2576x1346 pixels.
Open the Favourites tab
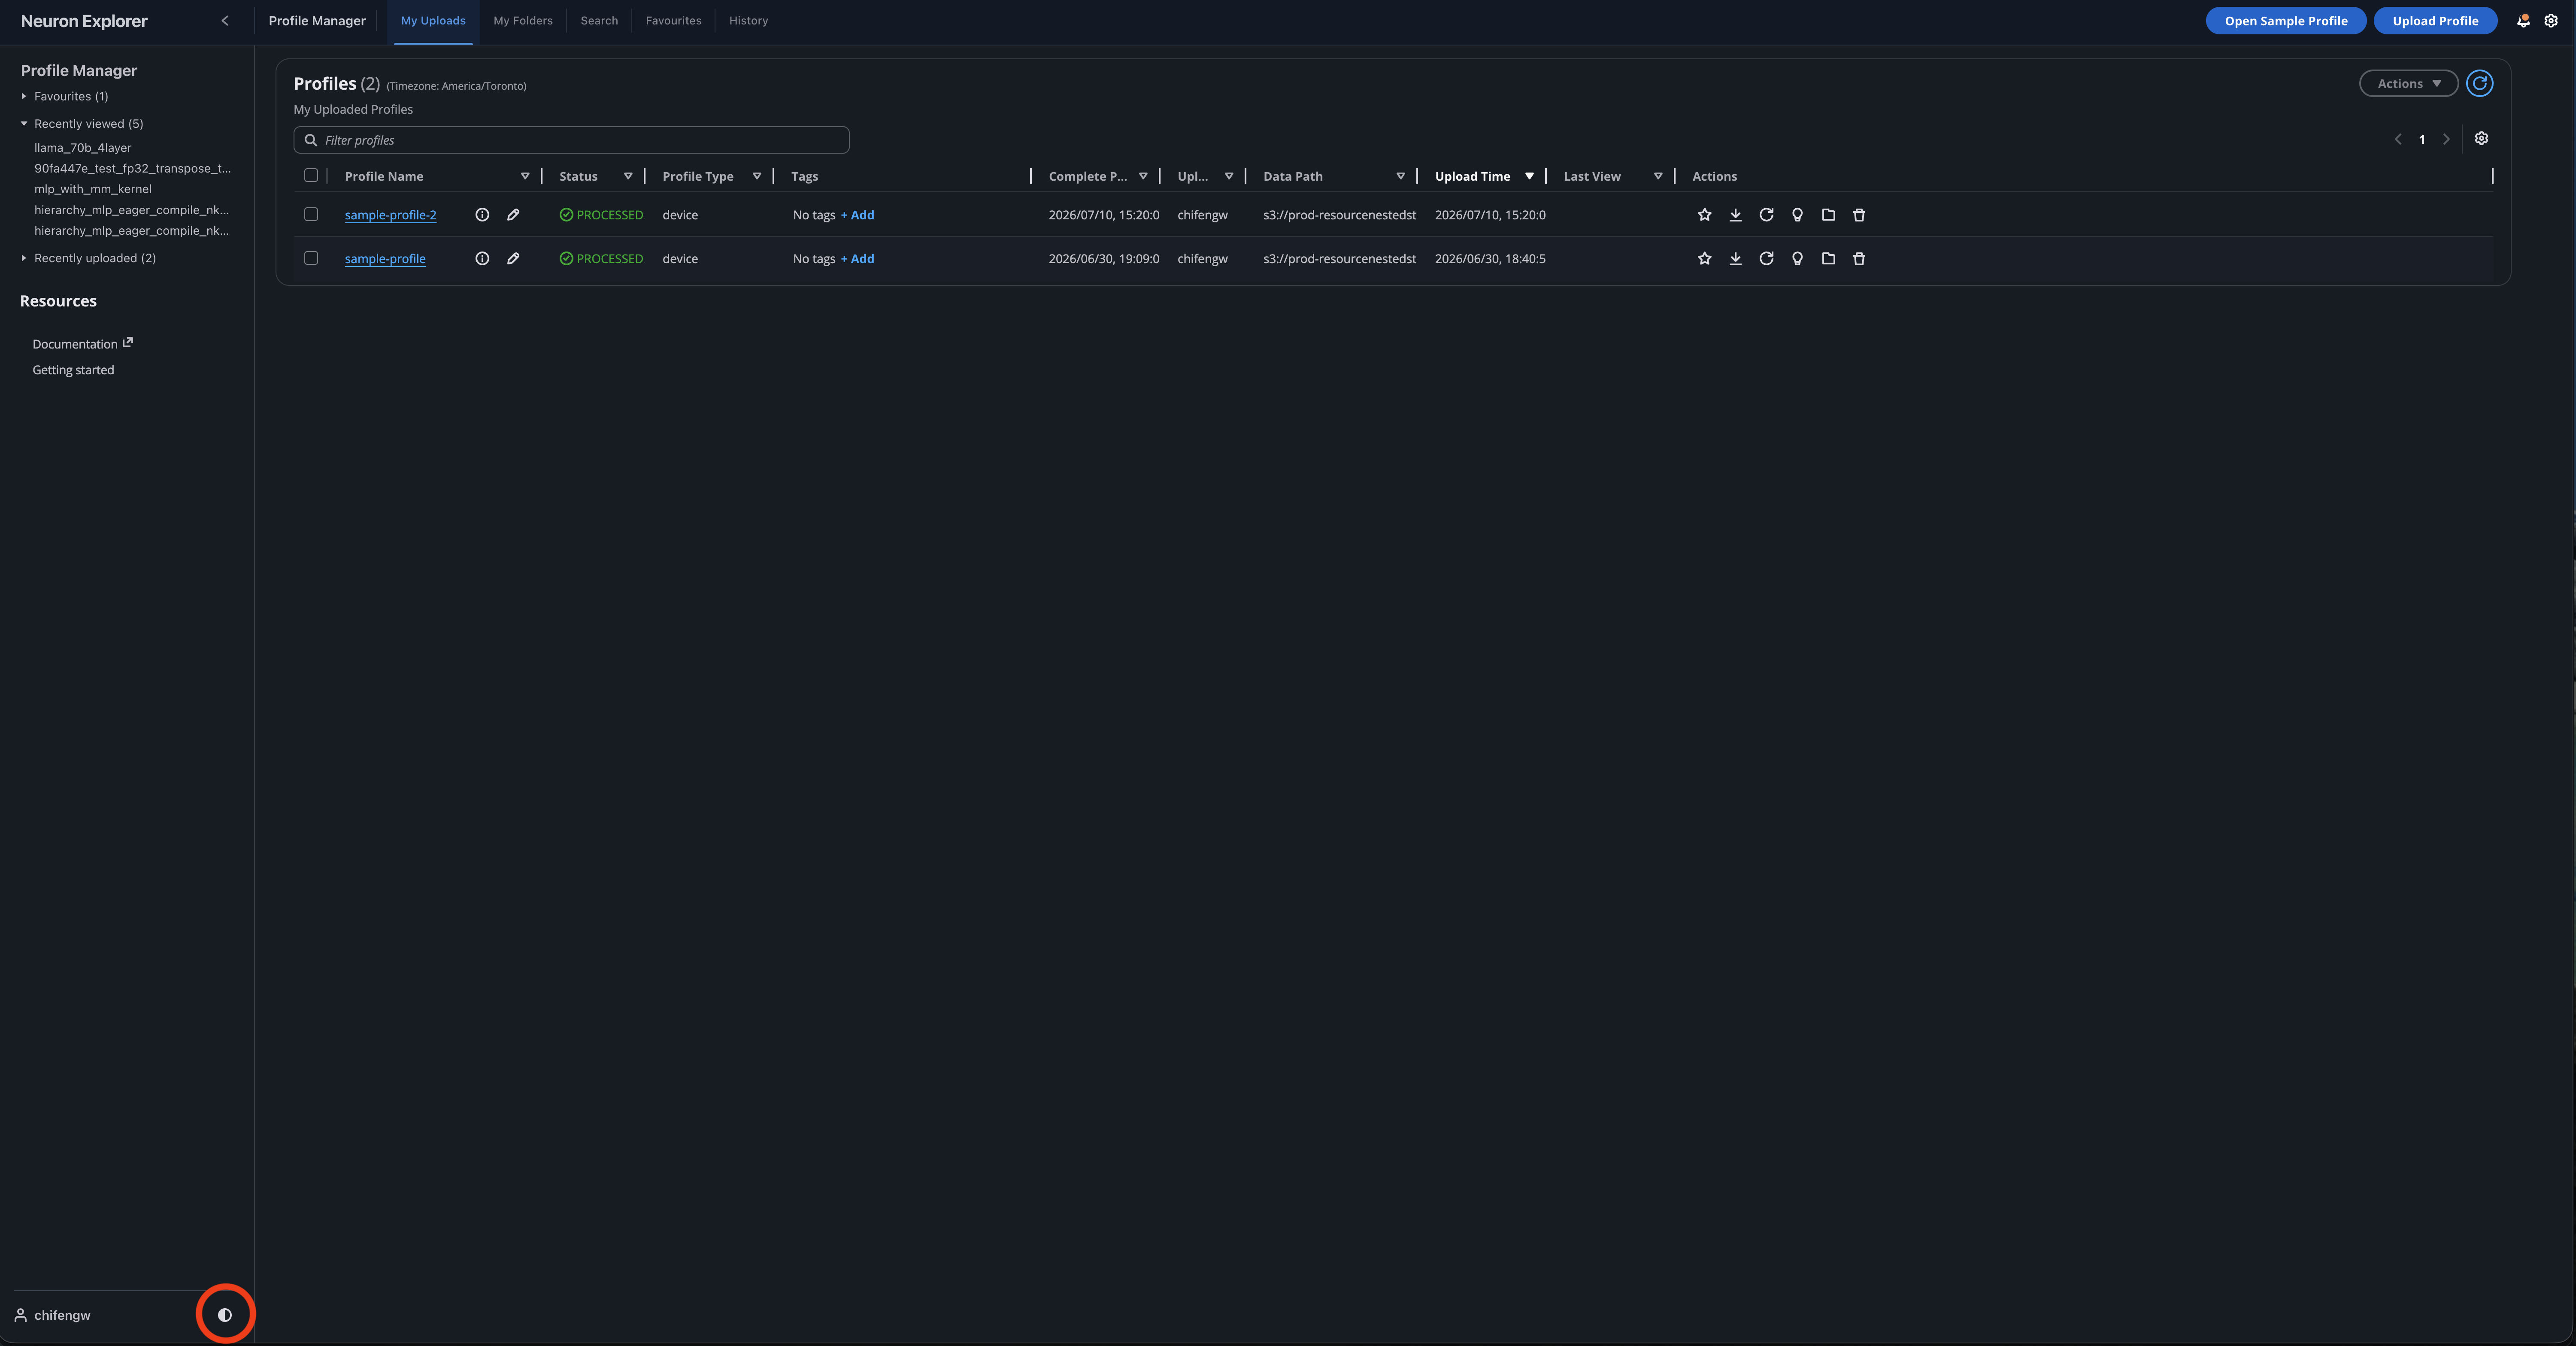673,21
